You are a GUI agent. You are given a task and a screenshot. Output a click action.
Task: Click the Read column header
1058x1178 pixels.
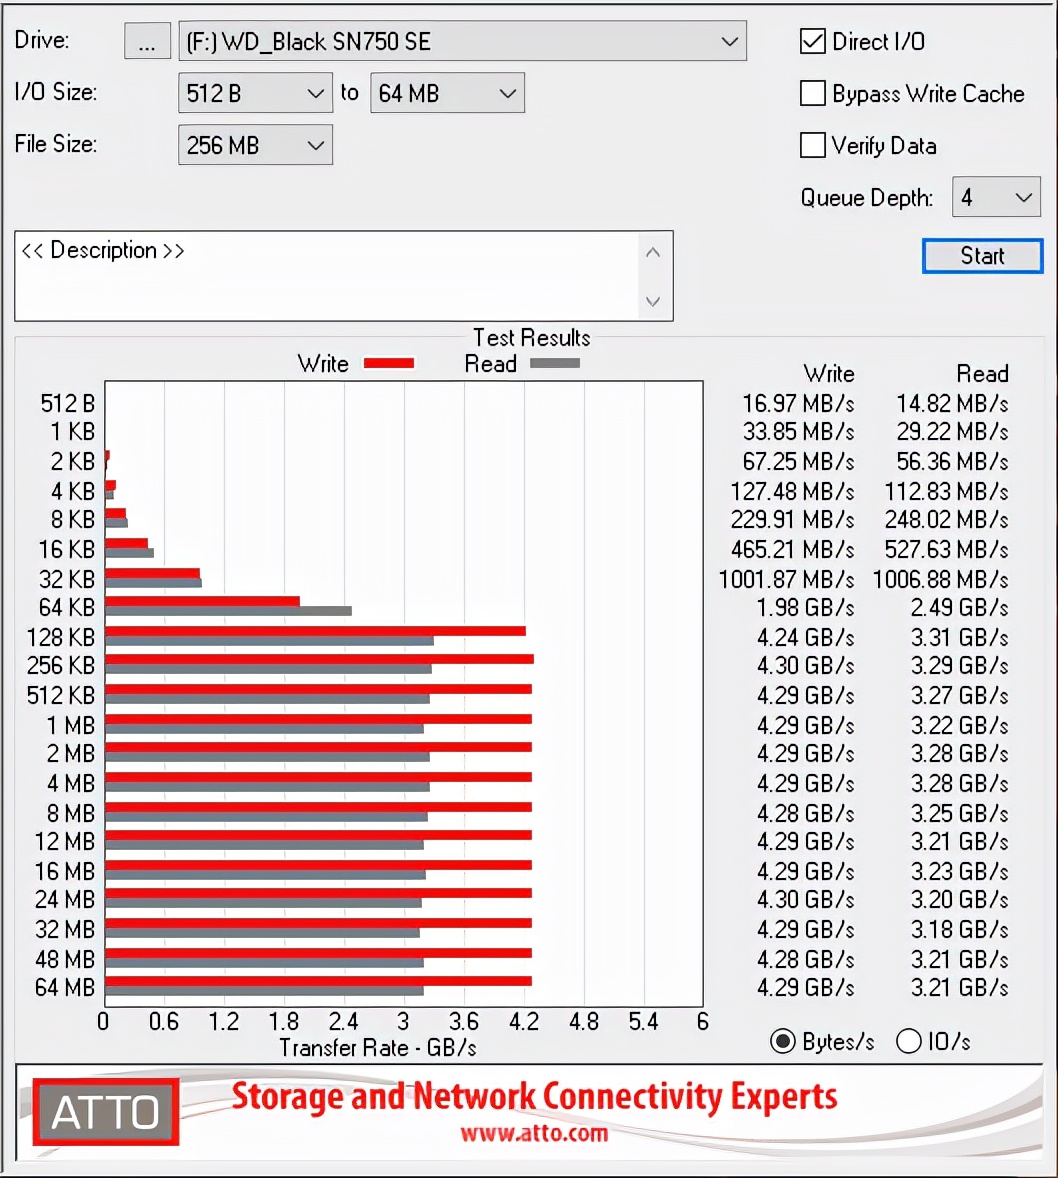click(x=982, y=374)
